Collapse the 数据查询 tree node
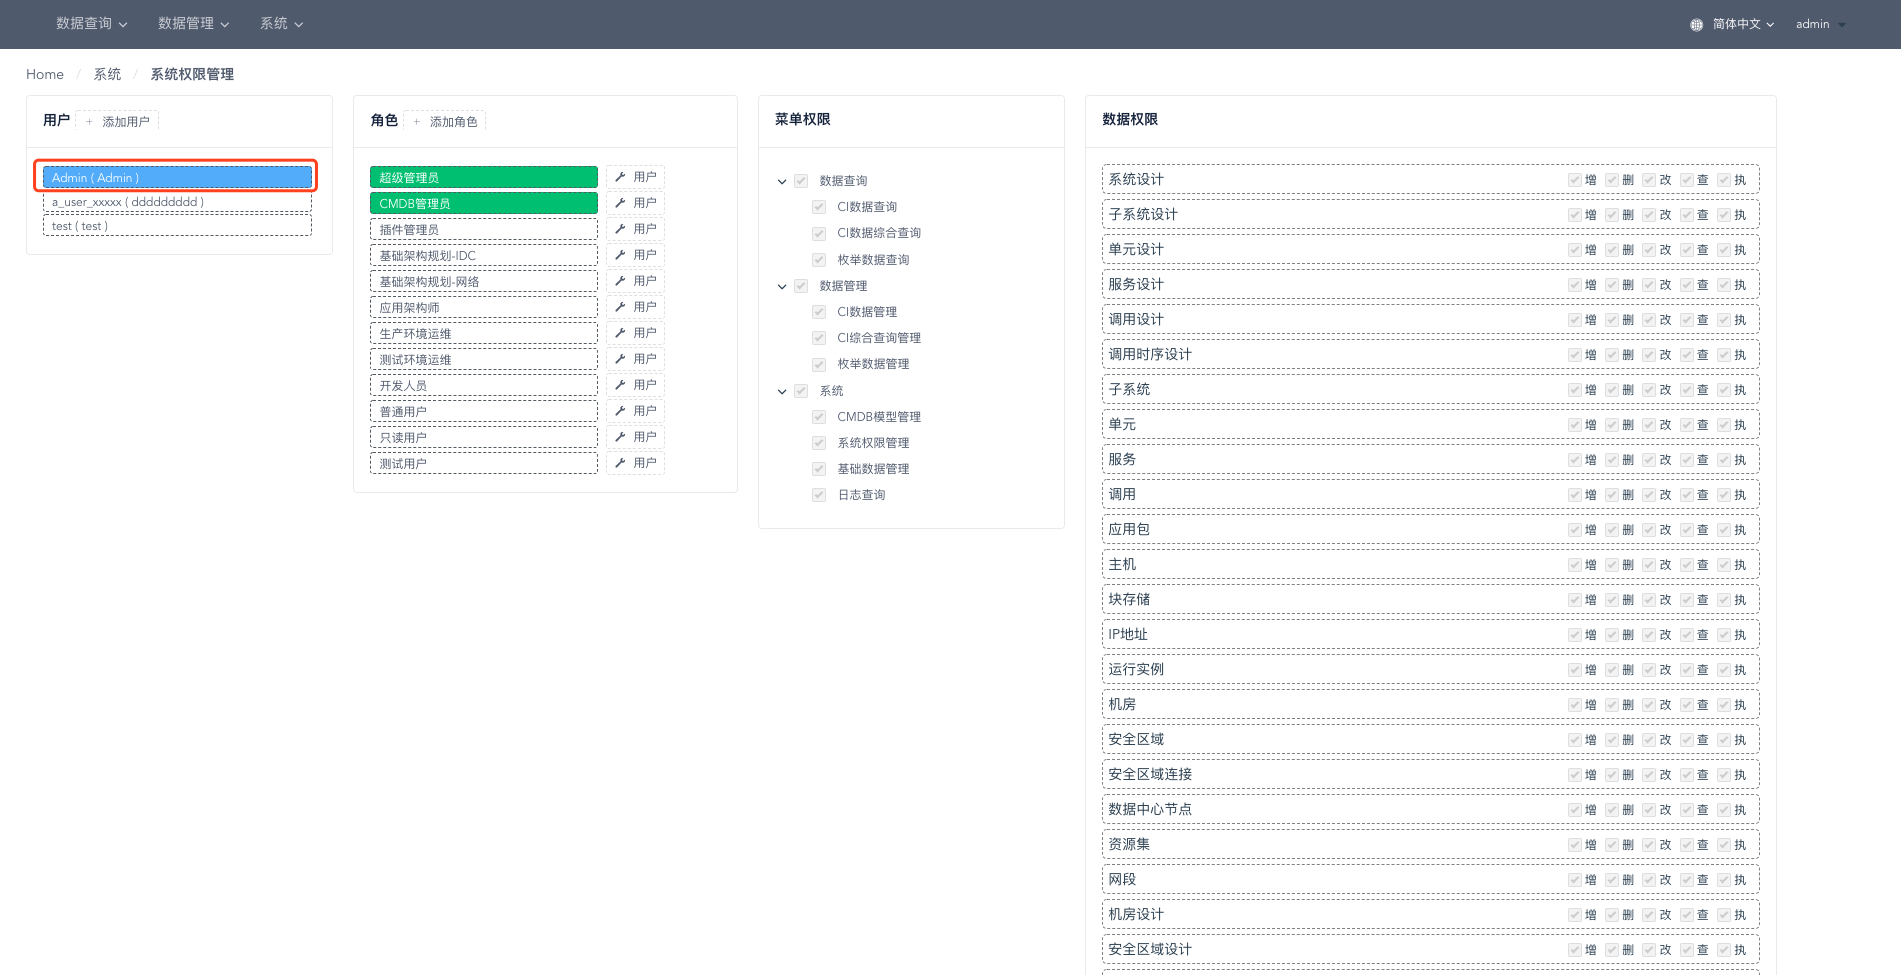The image size is (1901, 975). [x=782, y=182]
